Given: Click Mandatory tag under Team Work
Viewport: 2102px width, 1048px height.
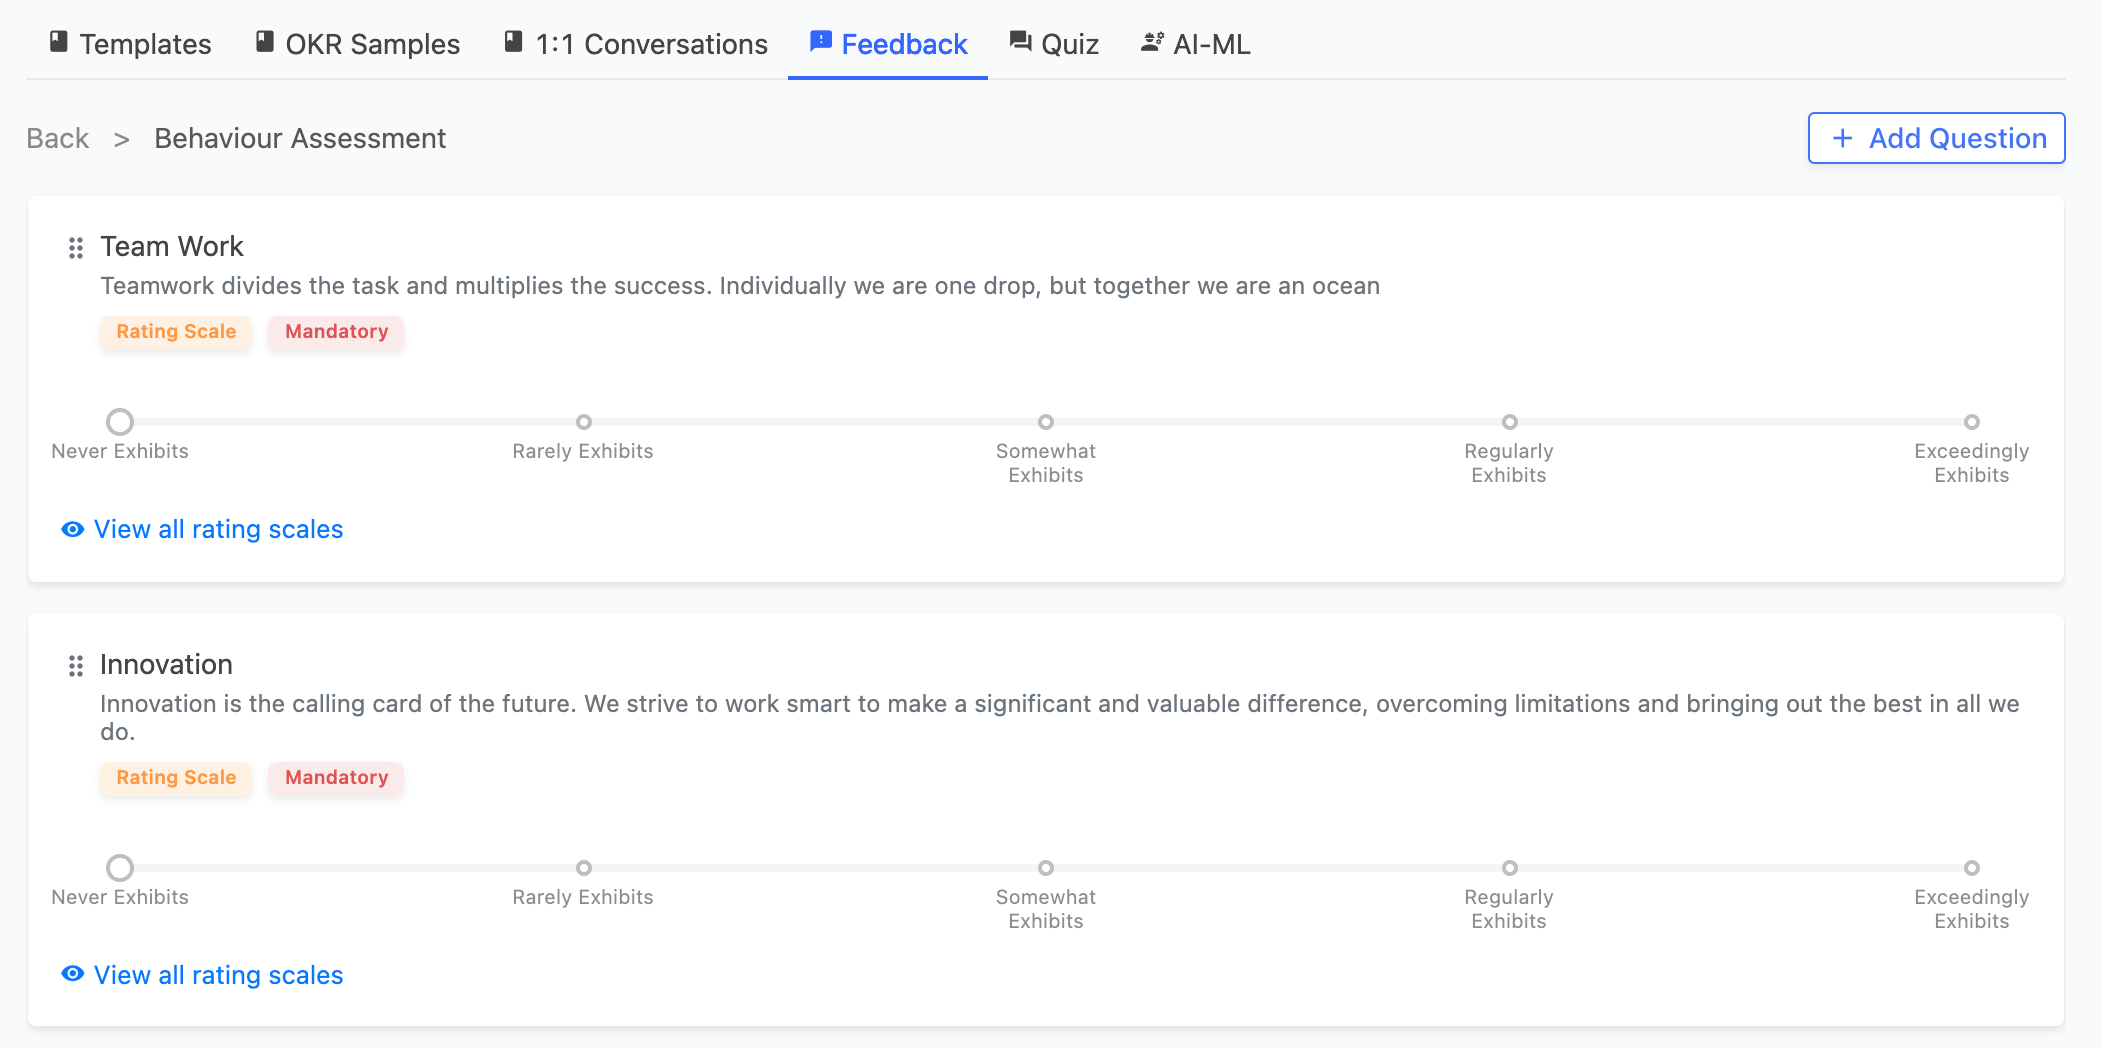Looking at the screenshot, I should coord(336,332).
